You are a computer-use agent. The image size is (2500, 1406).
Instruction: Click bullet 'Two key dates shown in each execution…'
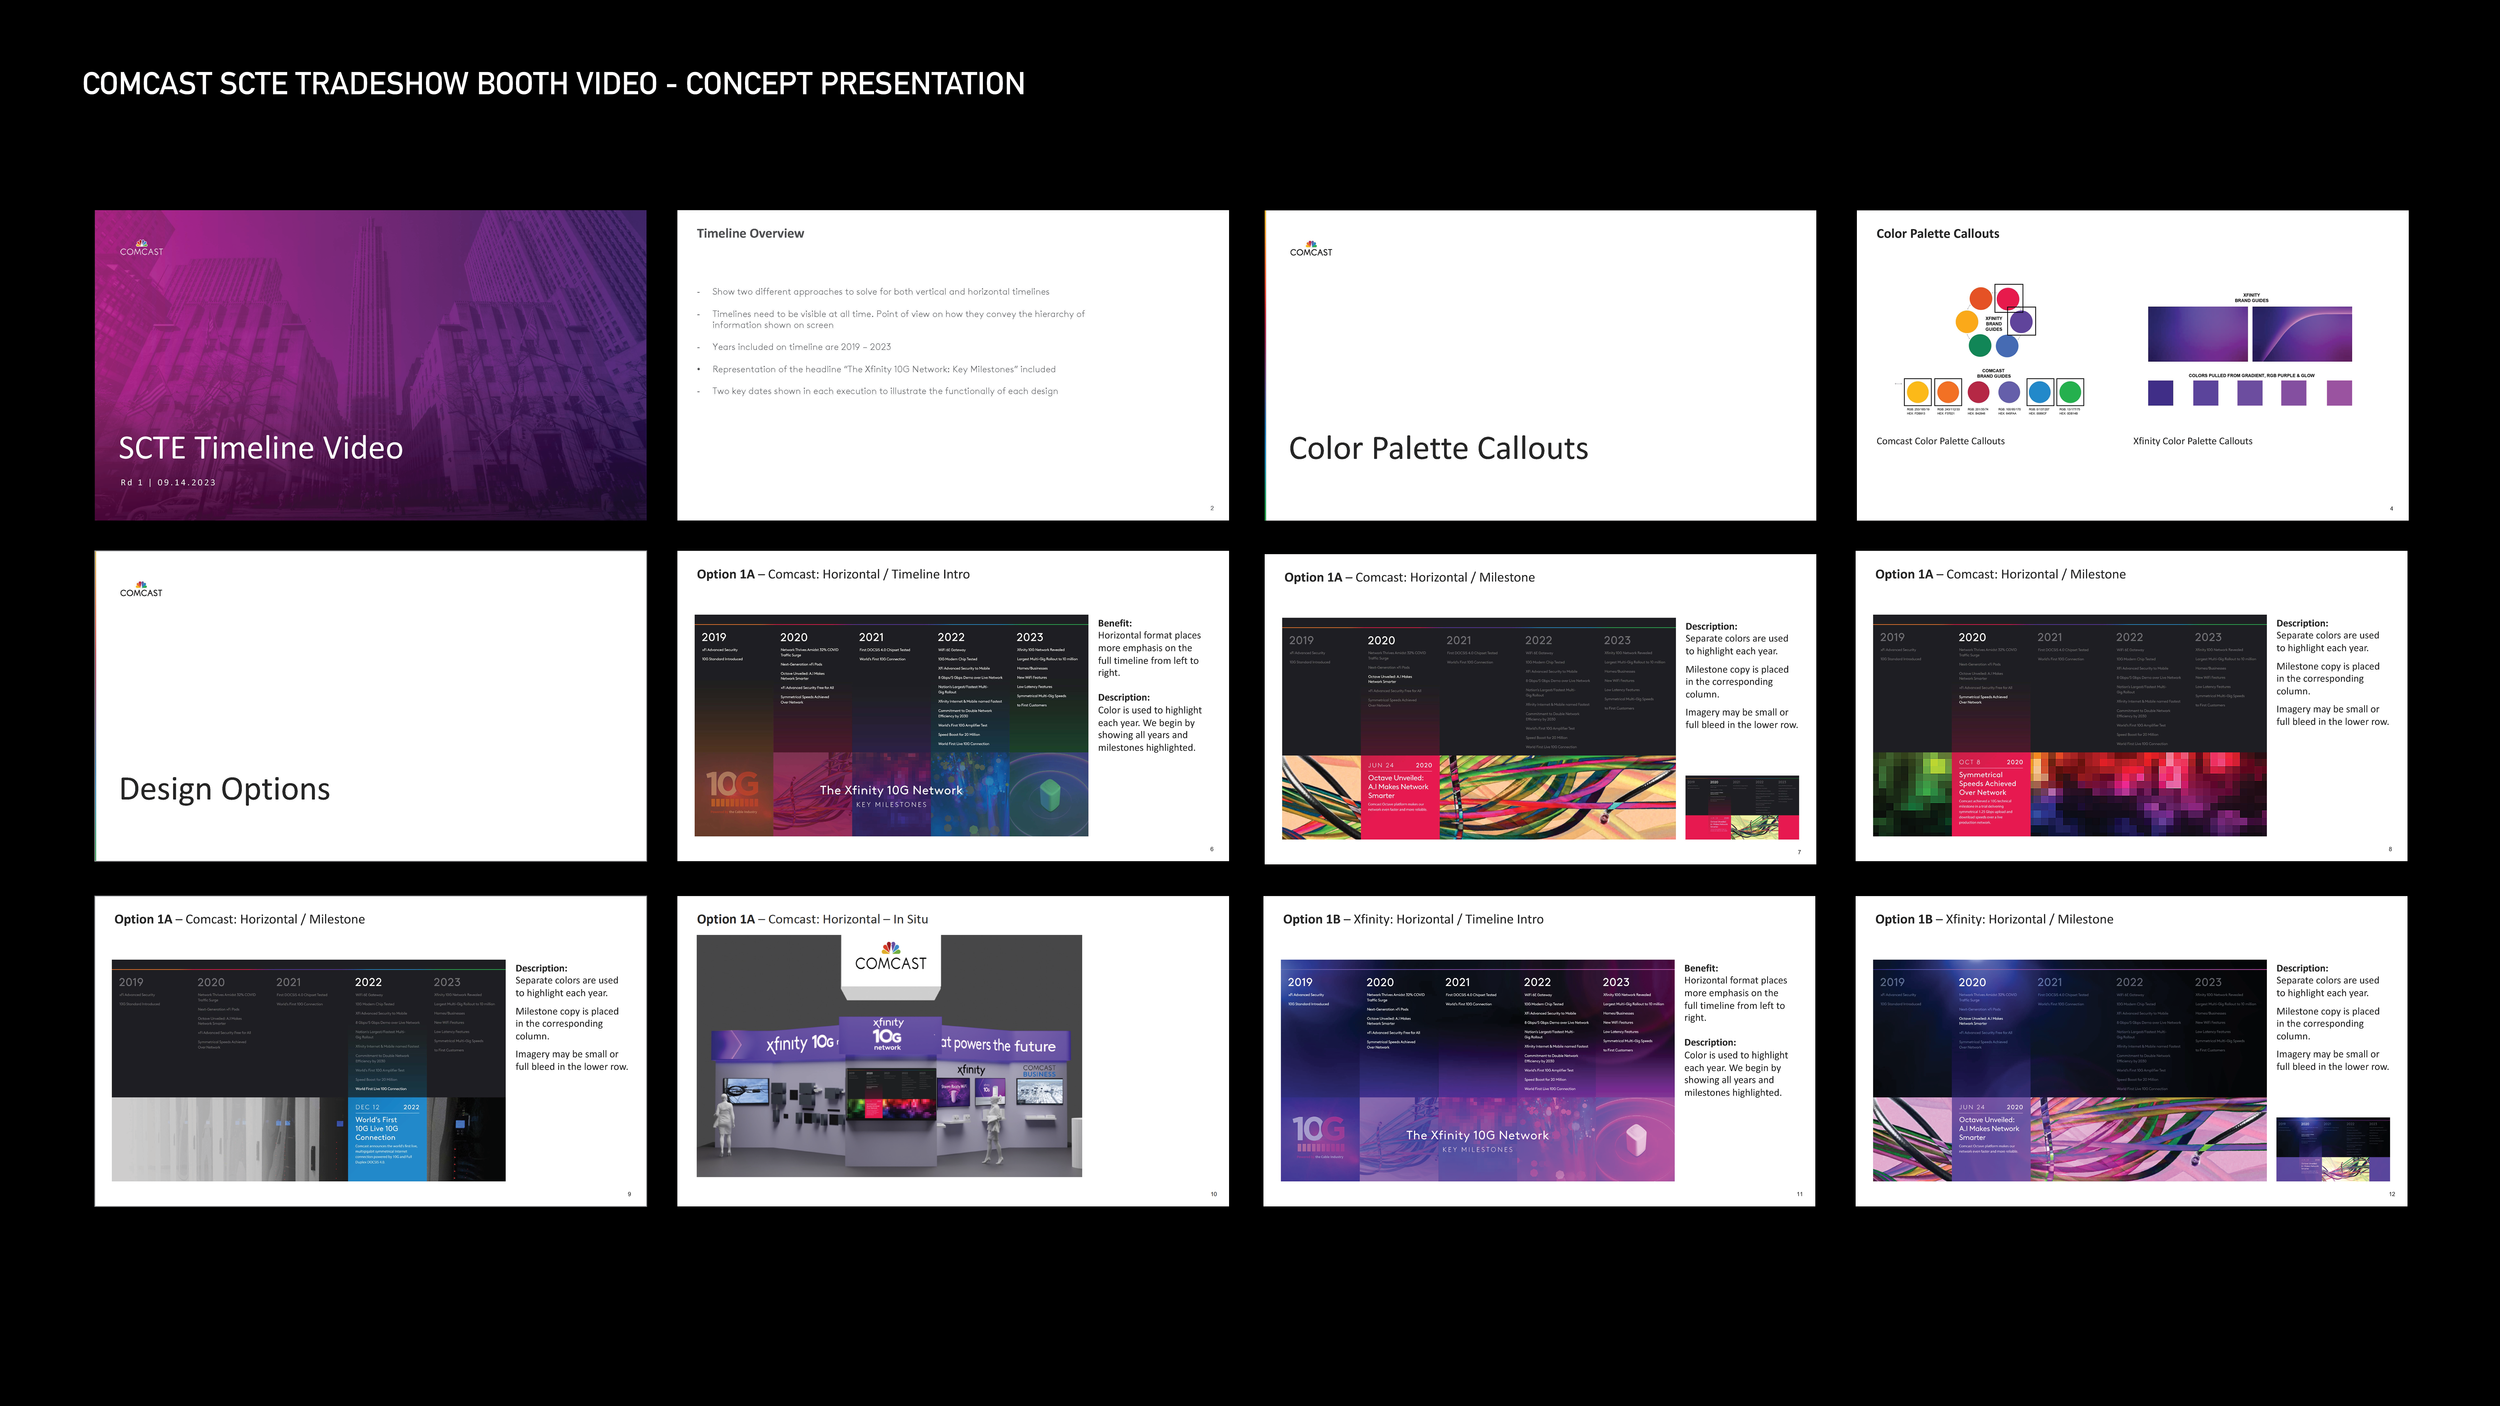(x=884, y=391)
